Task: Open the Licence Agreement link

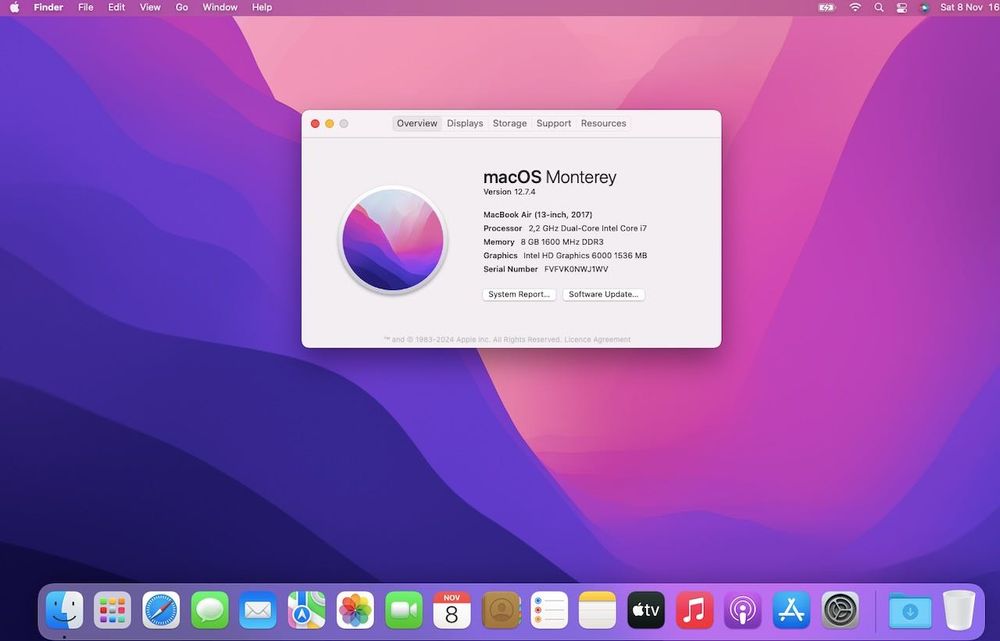Action: click(598, 339)
